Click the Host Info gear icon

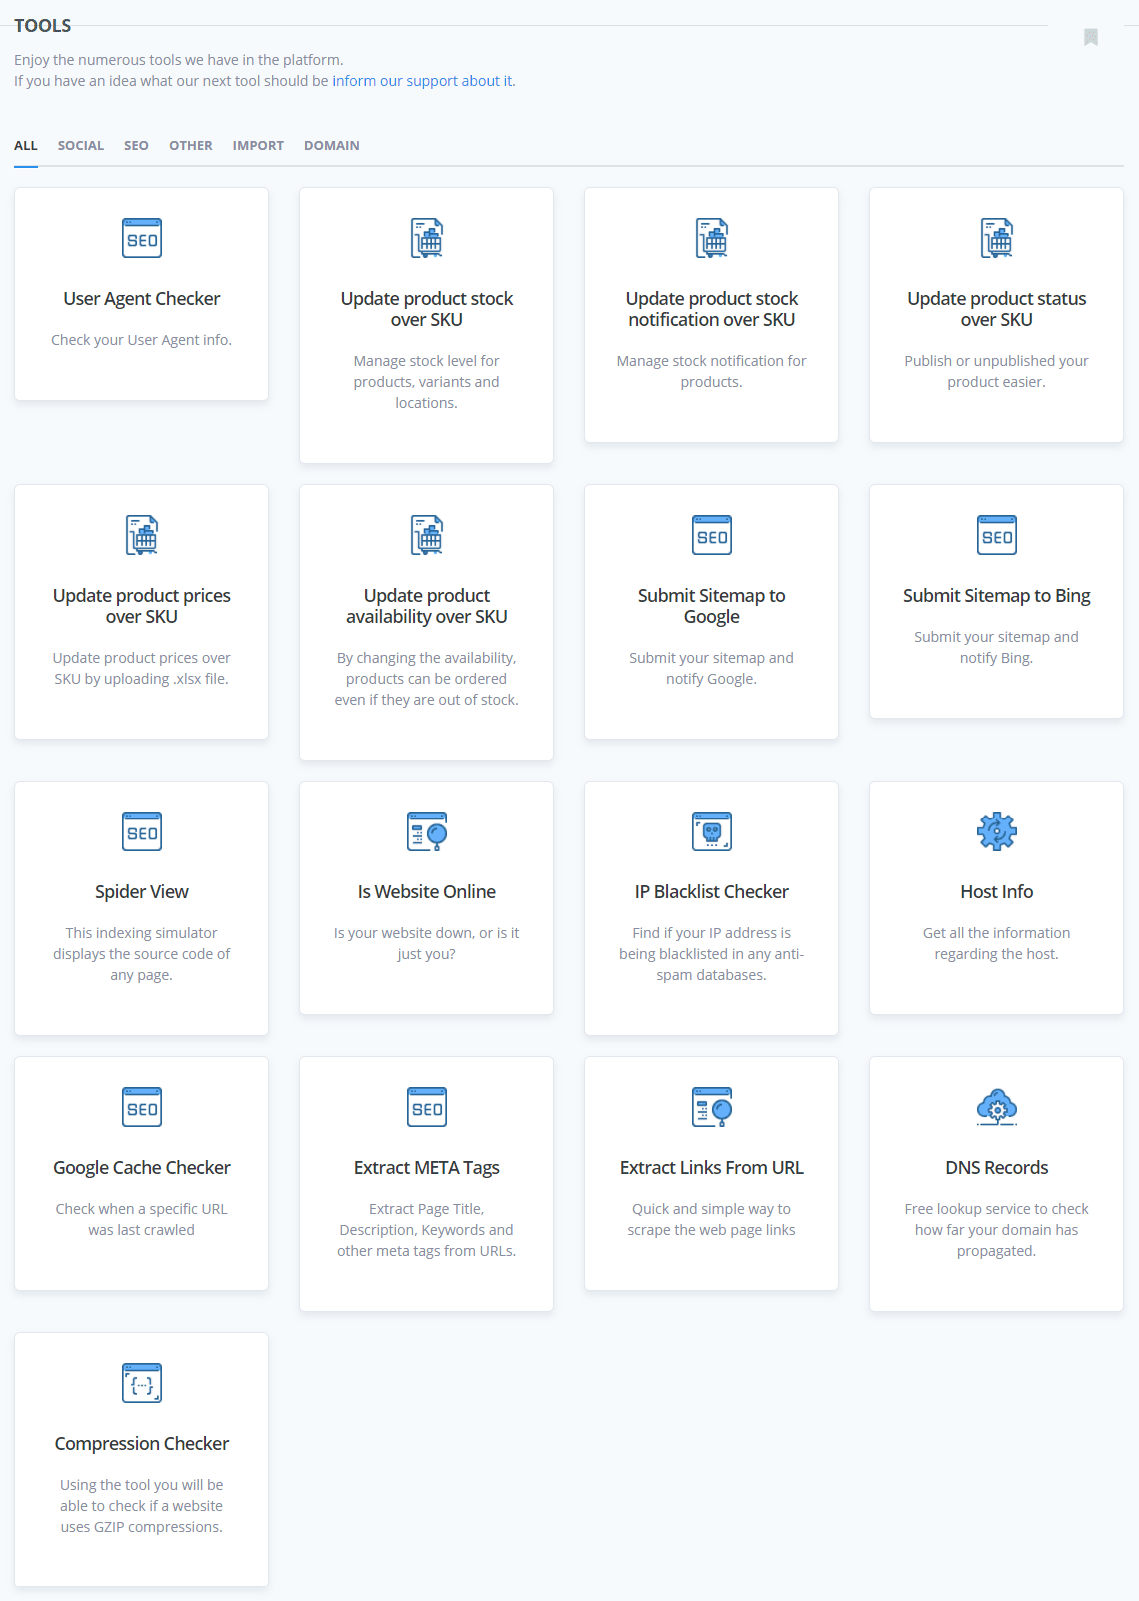[997, 831]
